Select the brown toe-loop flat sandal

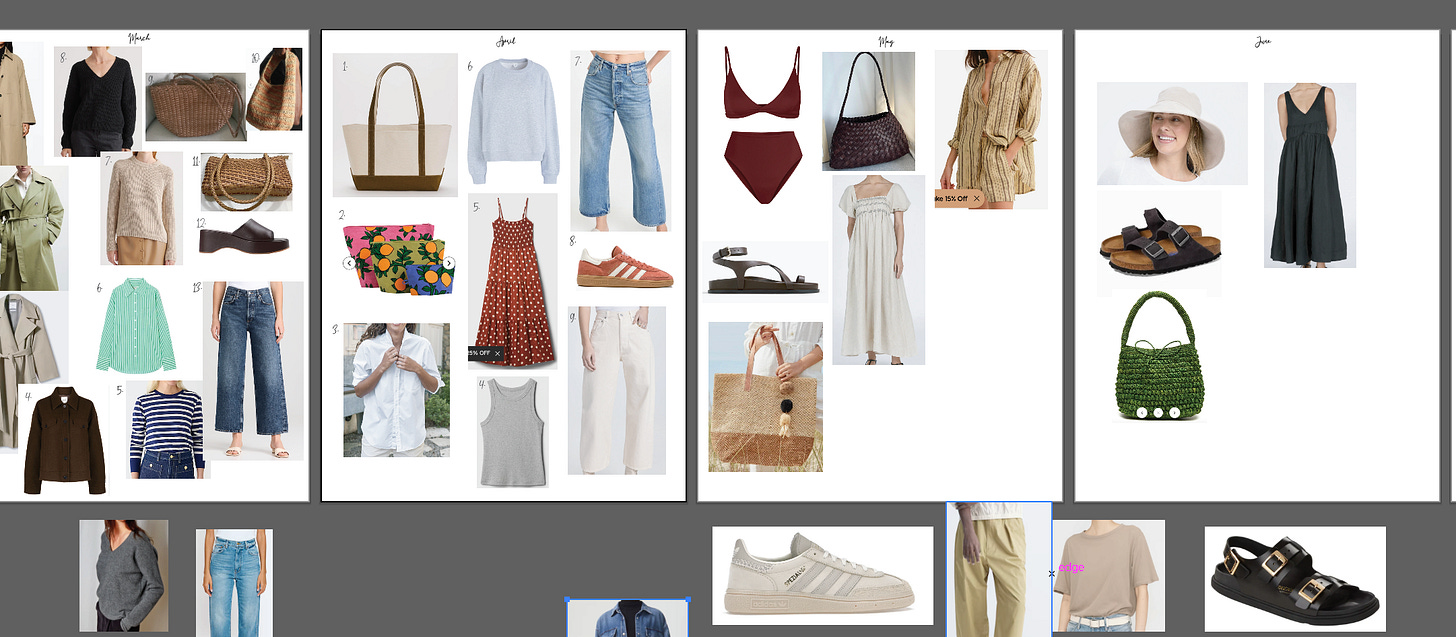click(x=765, y=271)
